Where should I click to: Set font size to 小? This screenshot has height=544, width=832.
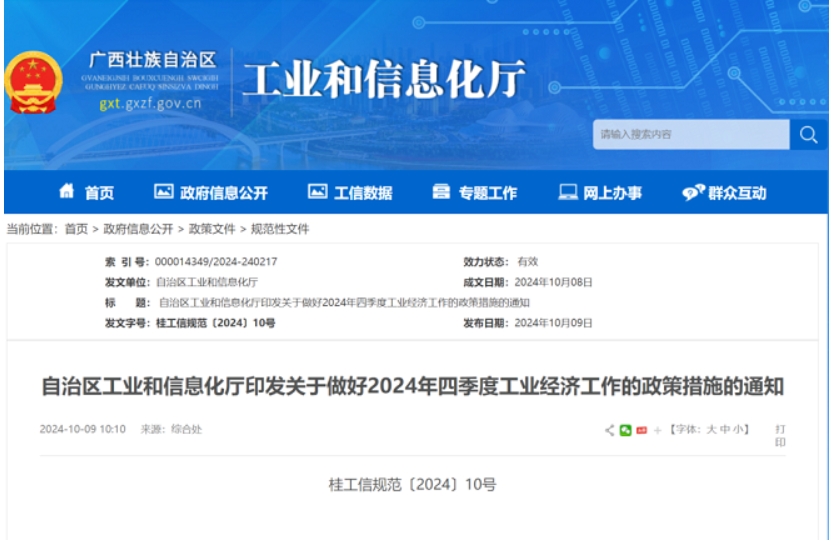pos(738,430)
